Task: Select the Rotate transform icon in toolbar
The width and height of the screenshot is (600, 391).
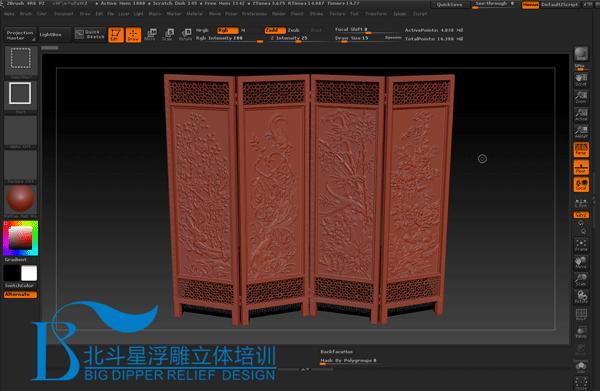Action: click(186, 35)
